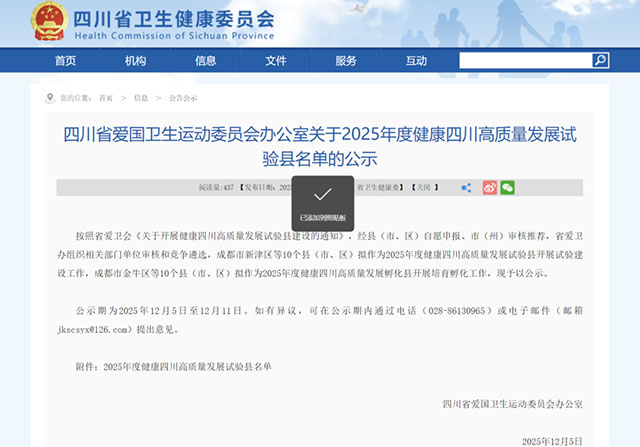Select the 文件 navigation item
This screenshot has height=447, width=640.
[x=276, y=61]
